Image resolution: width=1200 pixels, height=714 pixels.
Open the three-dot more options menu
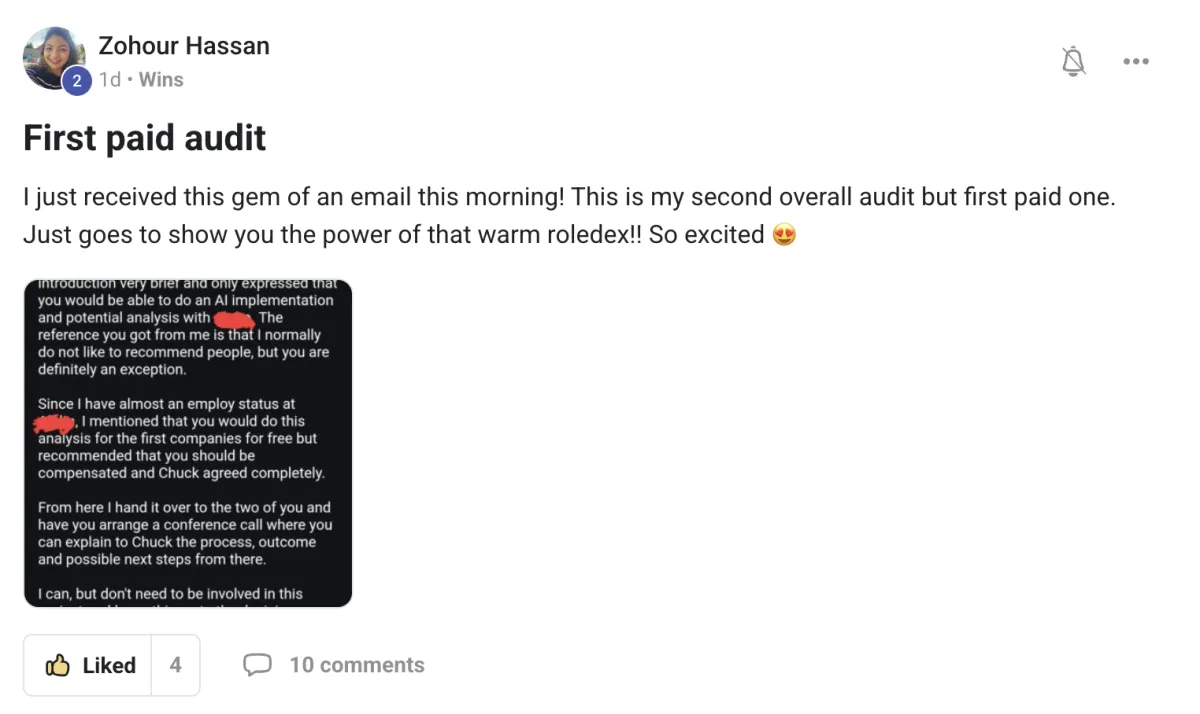pyautogui.click(x=1136, y=62)
